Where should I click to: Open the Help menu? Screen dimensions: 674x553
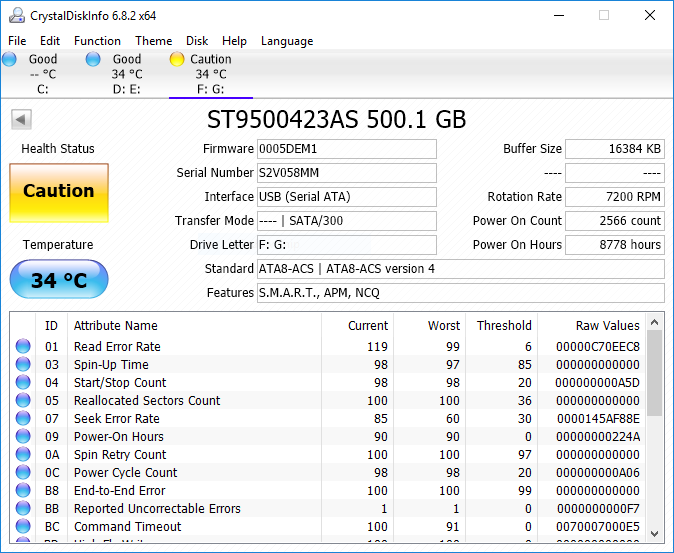point(234,41)
